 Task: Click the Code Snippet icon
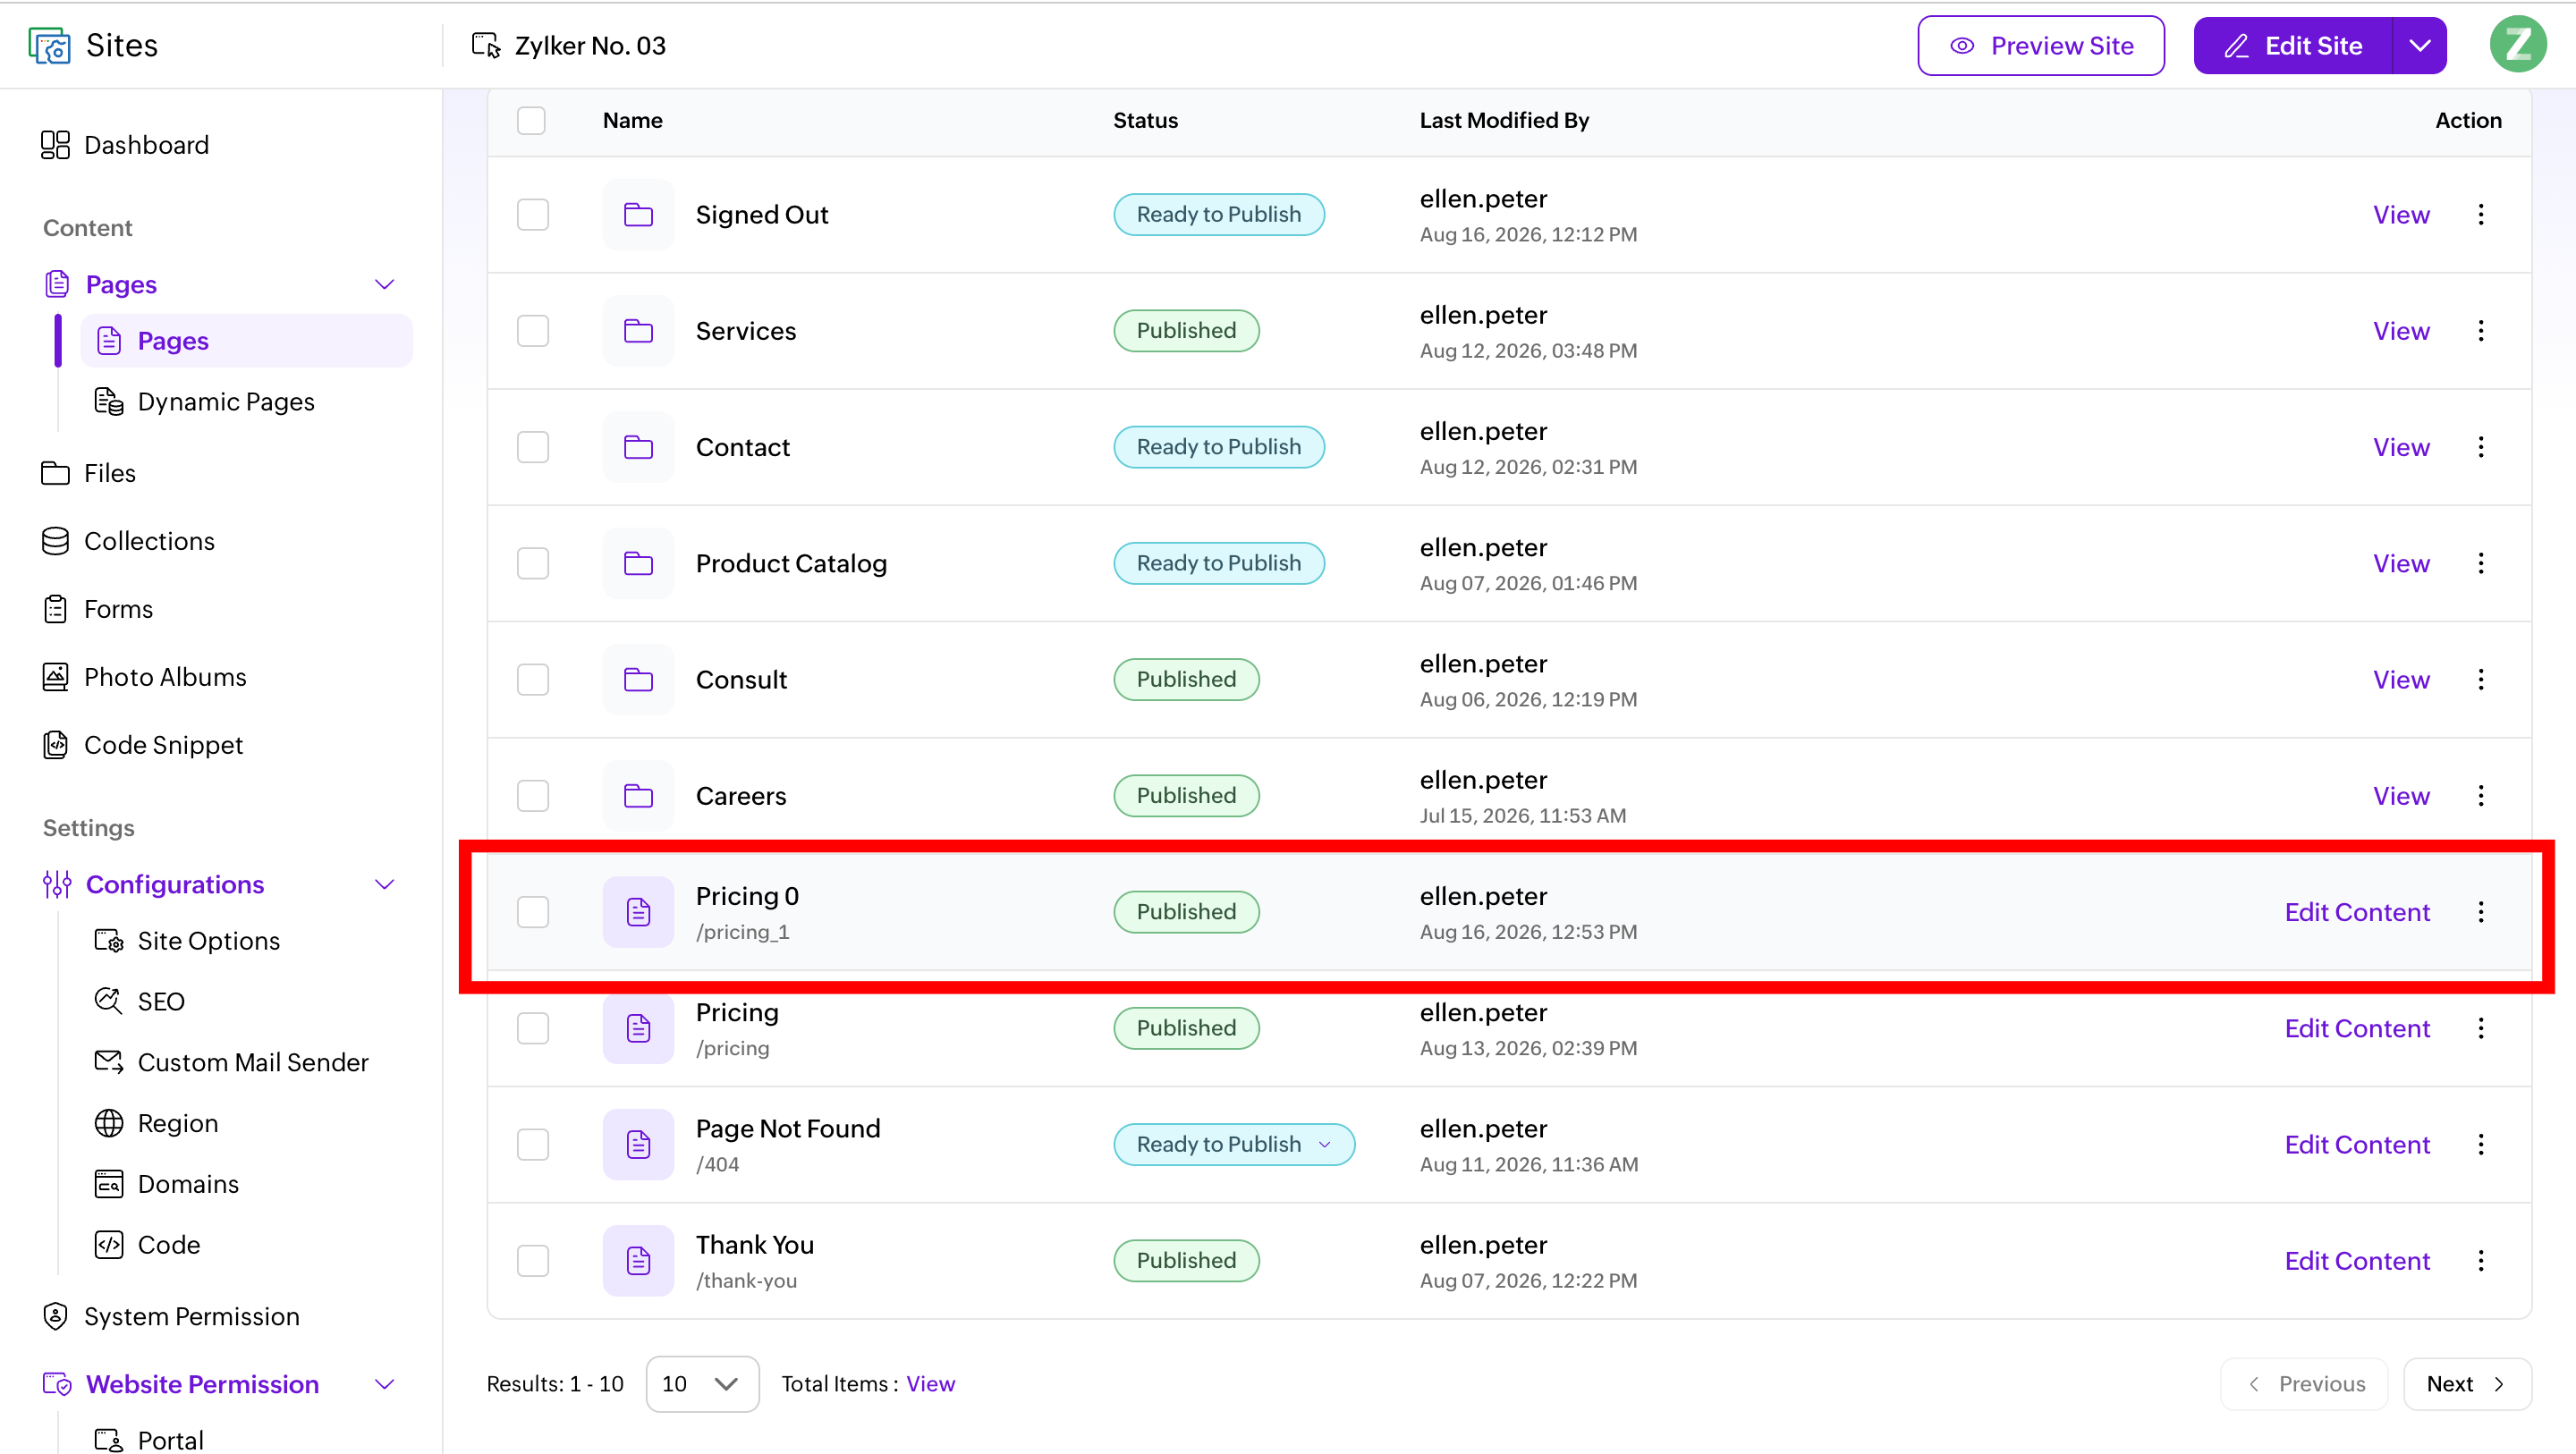(55, 745)
